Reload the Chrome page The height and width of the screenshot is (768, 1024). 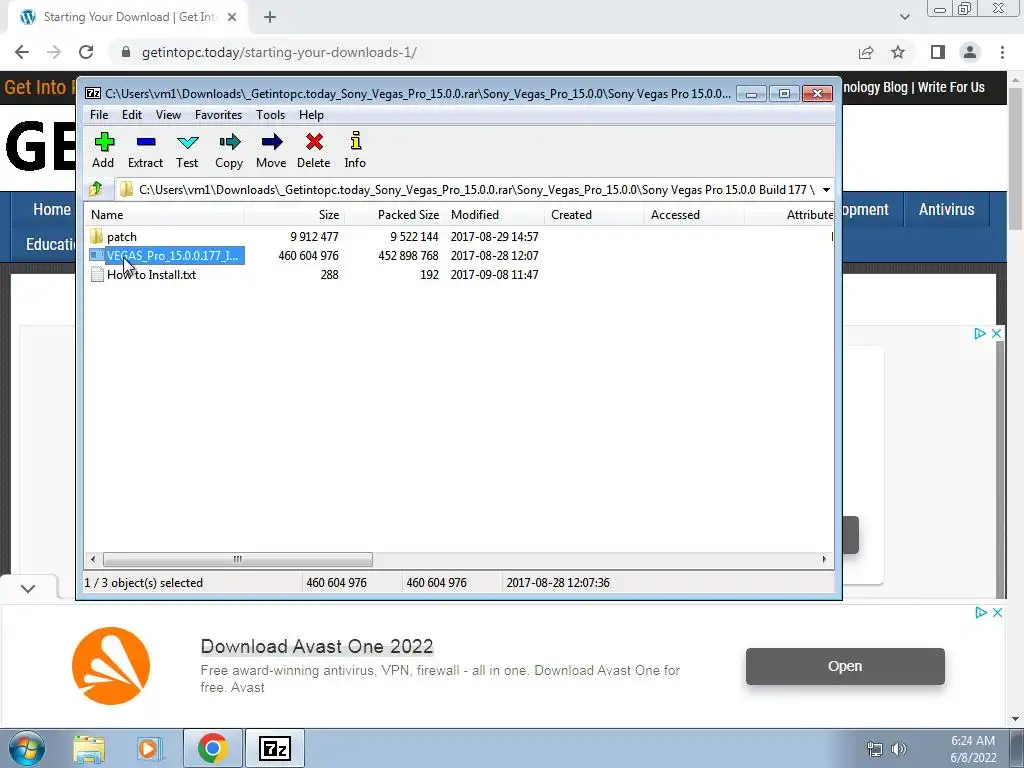click(x=86, y=52)
